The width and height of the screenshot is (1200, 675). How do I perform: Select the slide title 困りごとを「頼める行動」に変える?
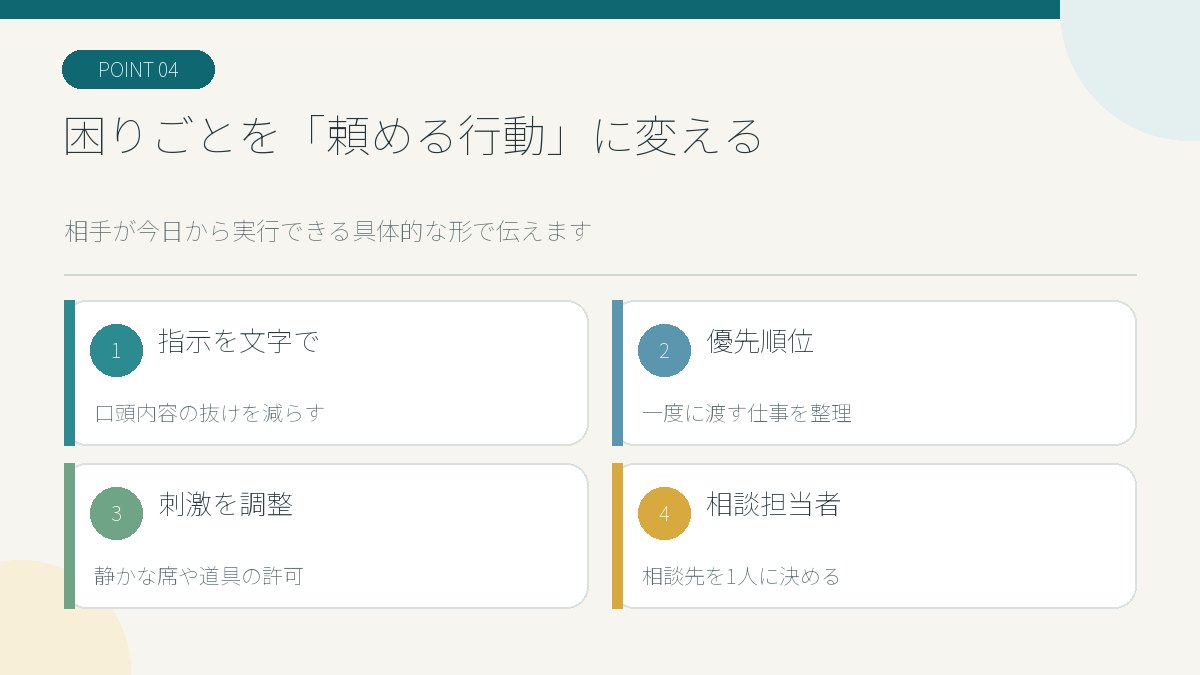[413, 137]
